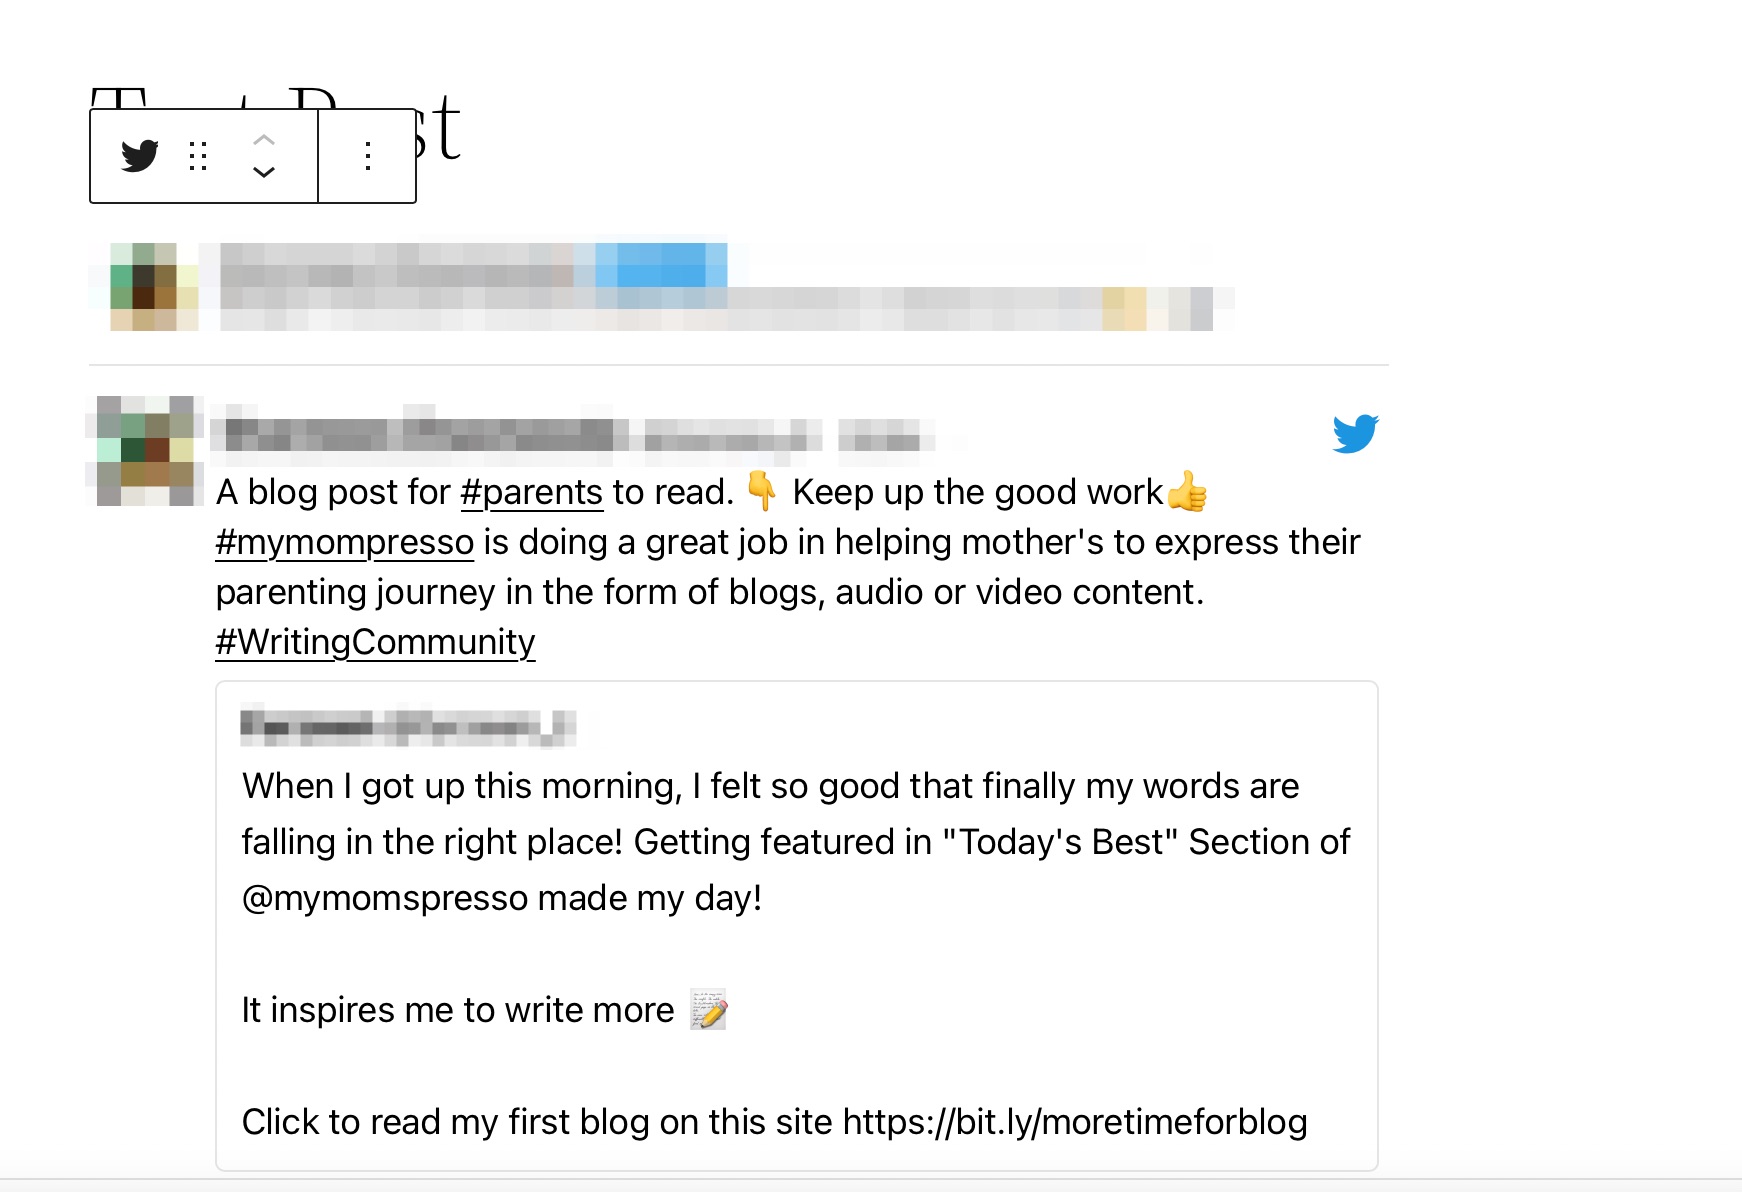Image resolution: width=1742 pixels, height=1192 pixels.
Task: Click the blue highlighted text in first tweet
Action: pos(651,265)
